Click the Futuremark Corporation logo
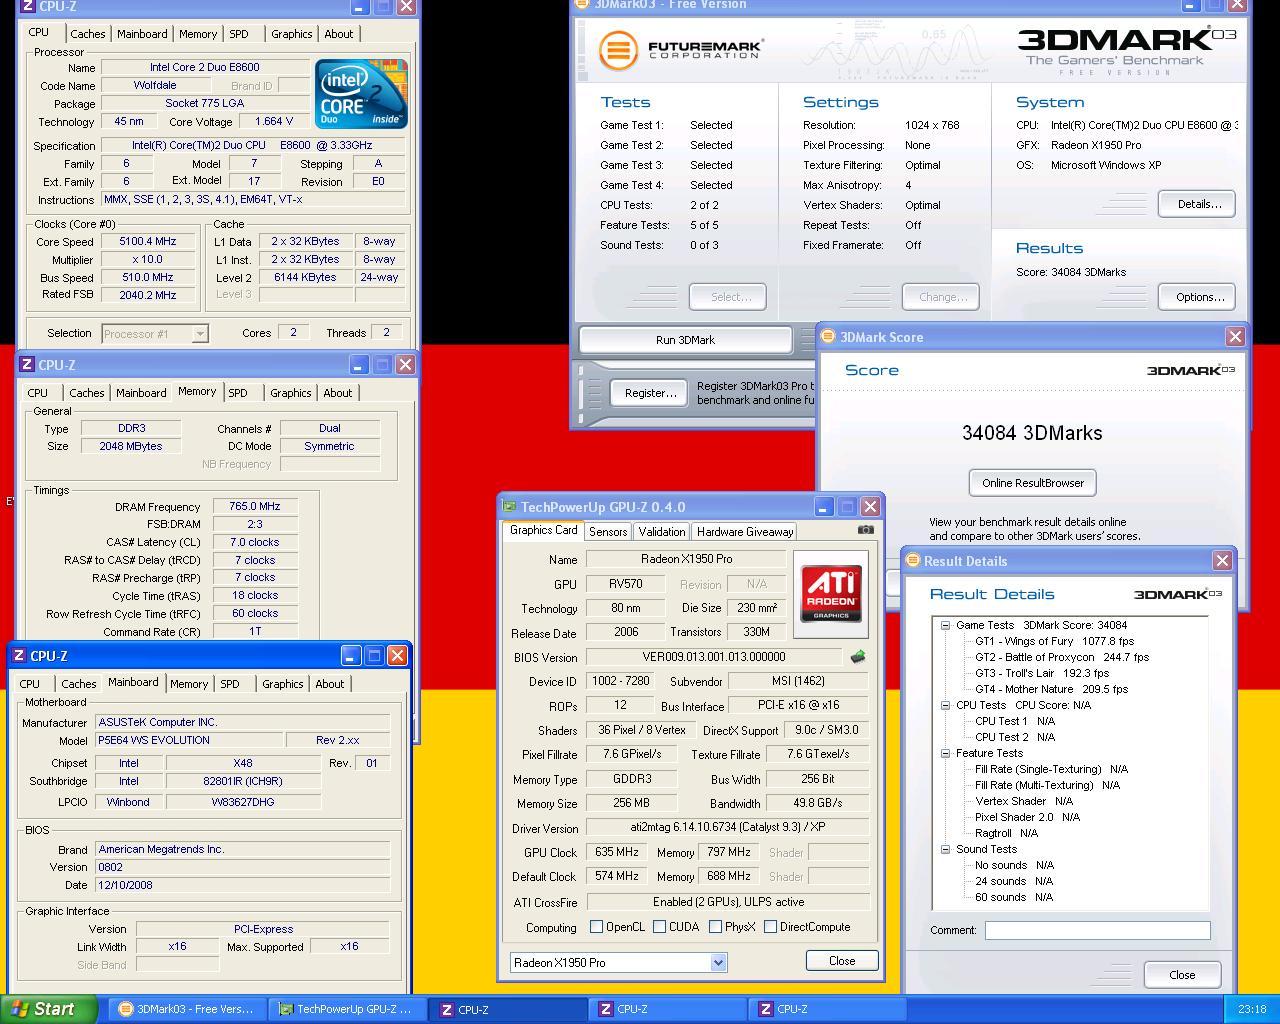 [681, 49]
